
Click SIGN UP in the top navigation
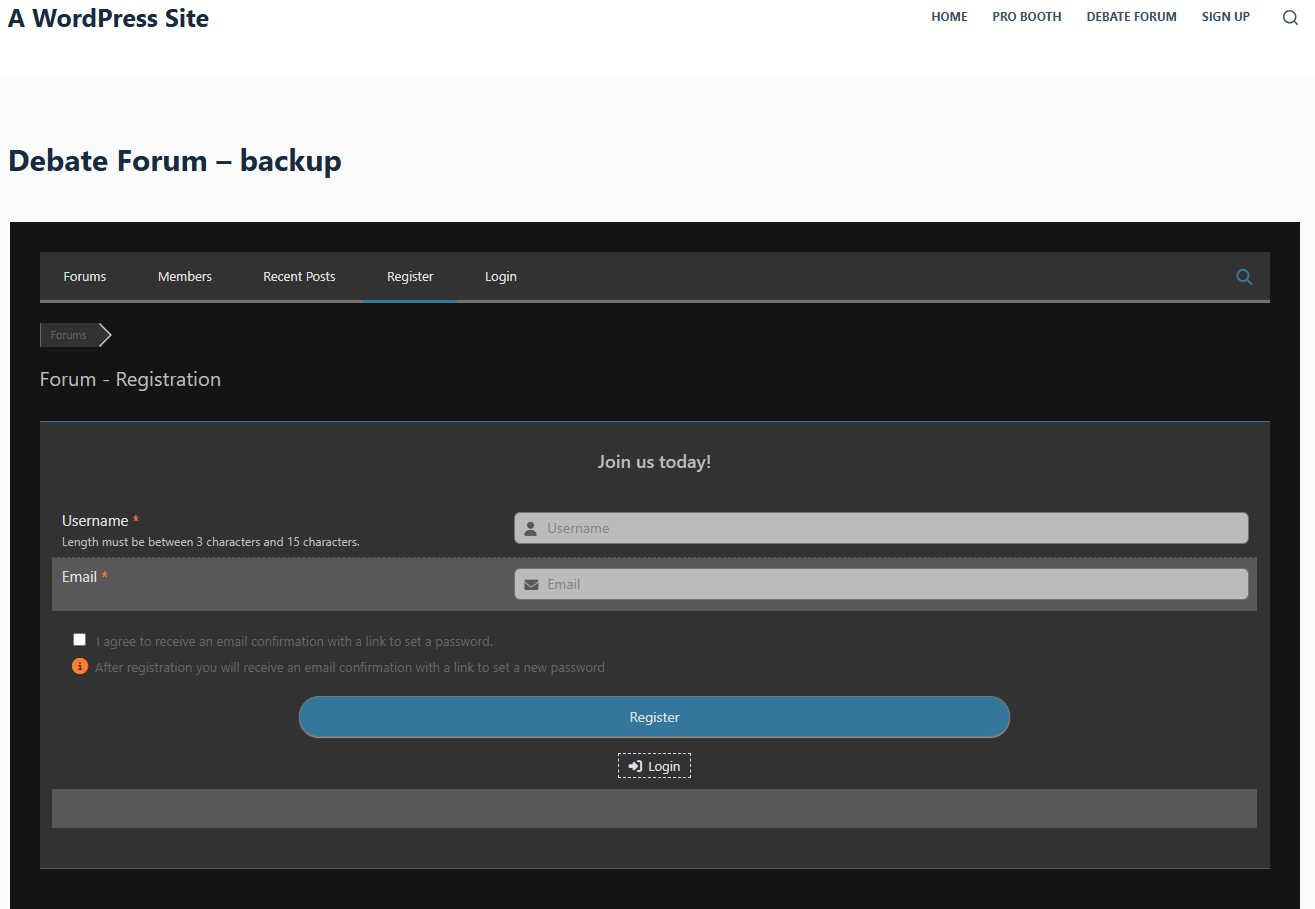point(1225,17)
